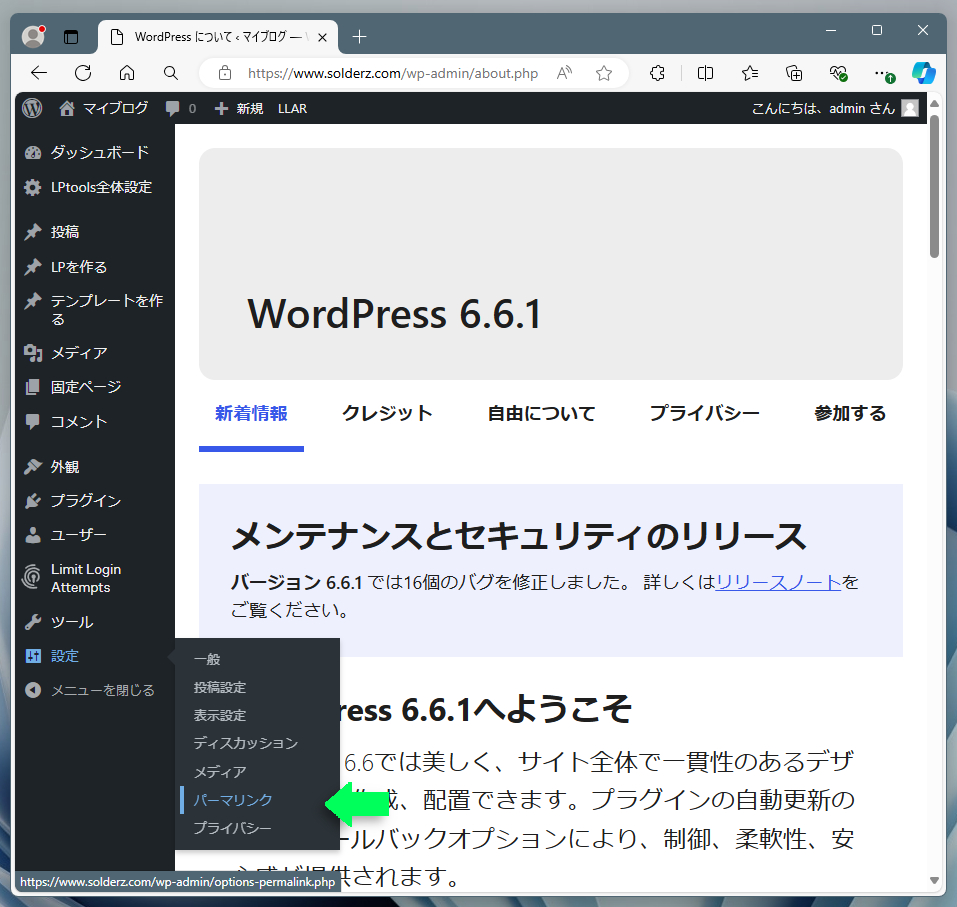Open the favorites list icon
Screen dimensions: 957x907
tap(750, 73)
